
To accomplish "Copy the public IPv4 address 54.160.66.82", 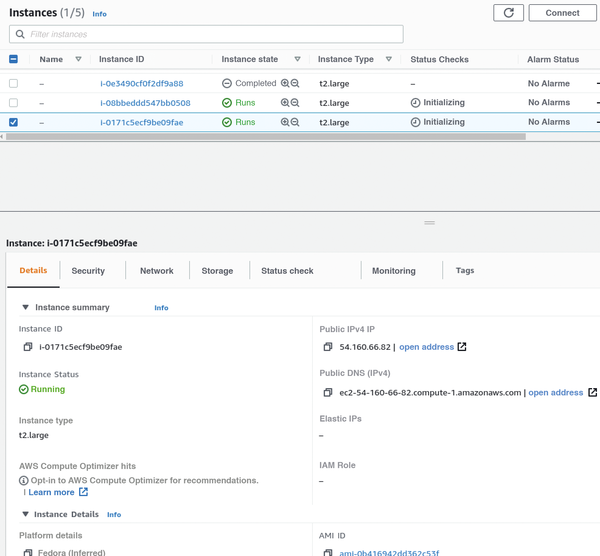I will (x=328, y=347).
